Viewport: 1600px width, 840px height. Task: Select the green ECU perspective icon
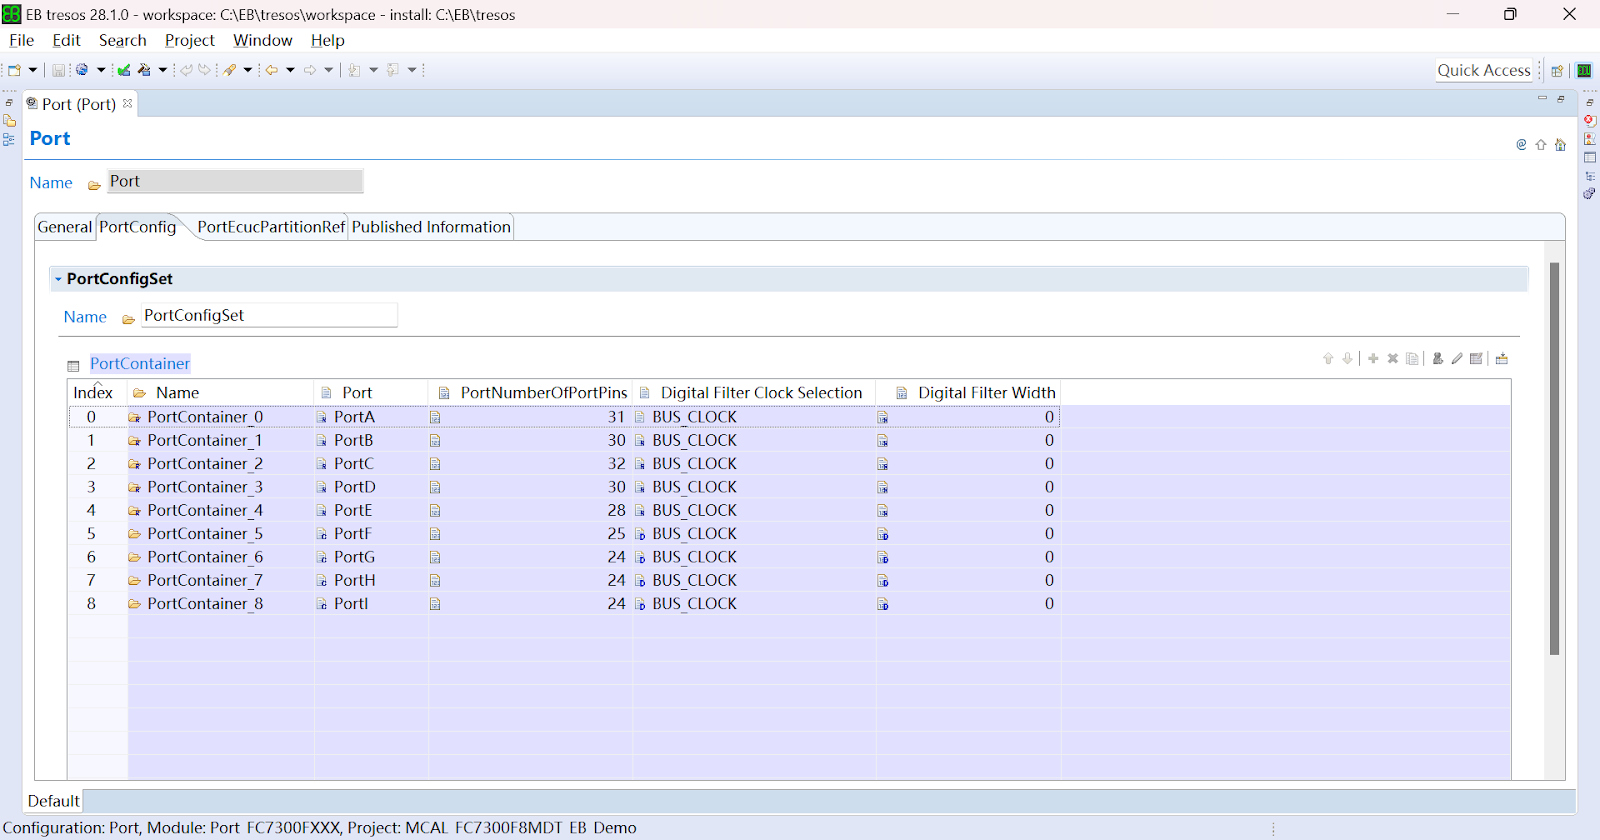1584,71
